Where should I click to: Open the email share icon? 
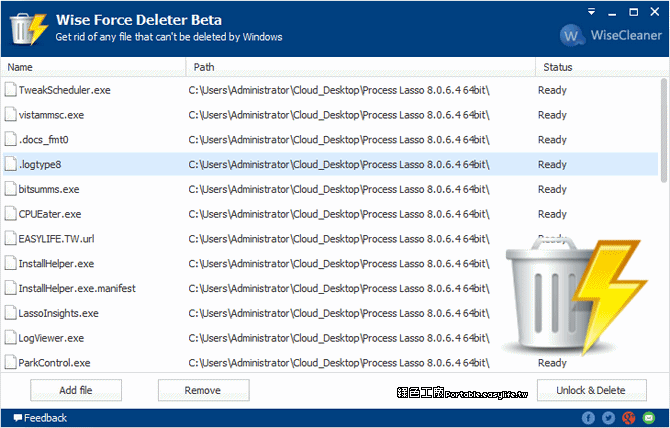point(649,418)
